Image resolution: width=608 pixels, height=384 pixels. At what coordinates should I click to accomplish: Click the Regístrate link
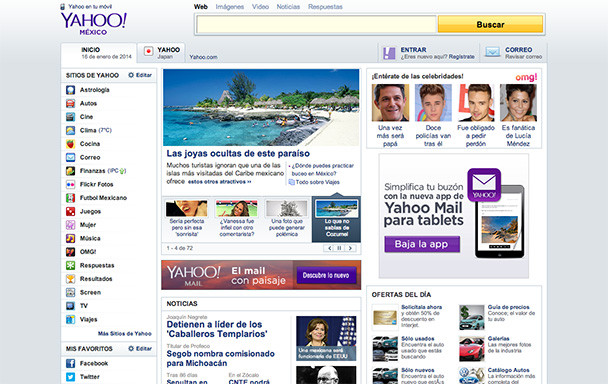pyautogui.click(x=461, y=57)
